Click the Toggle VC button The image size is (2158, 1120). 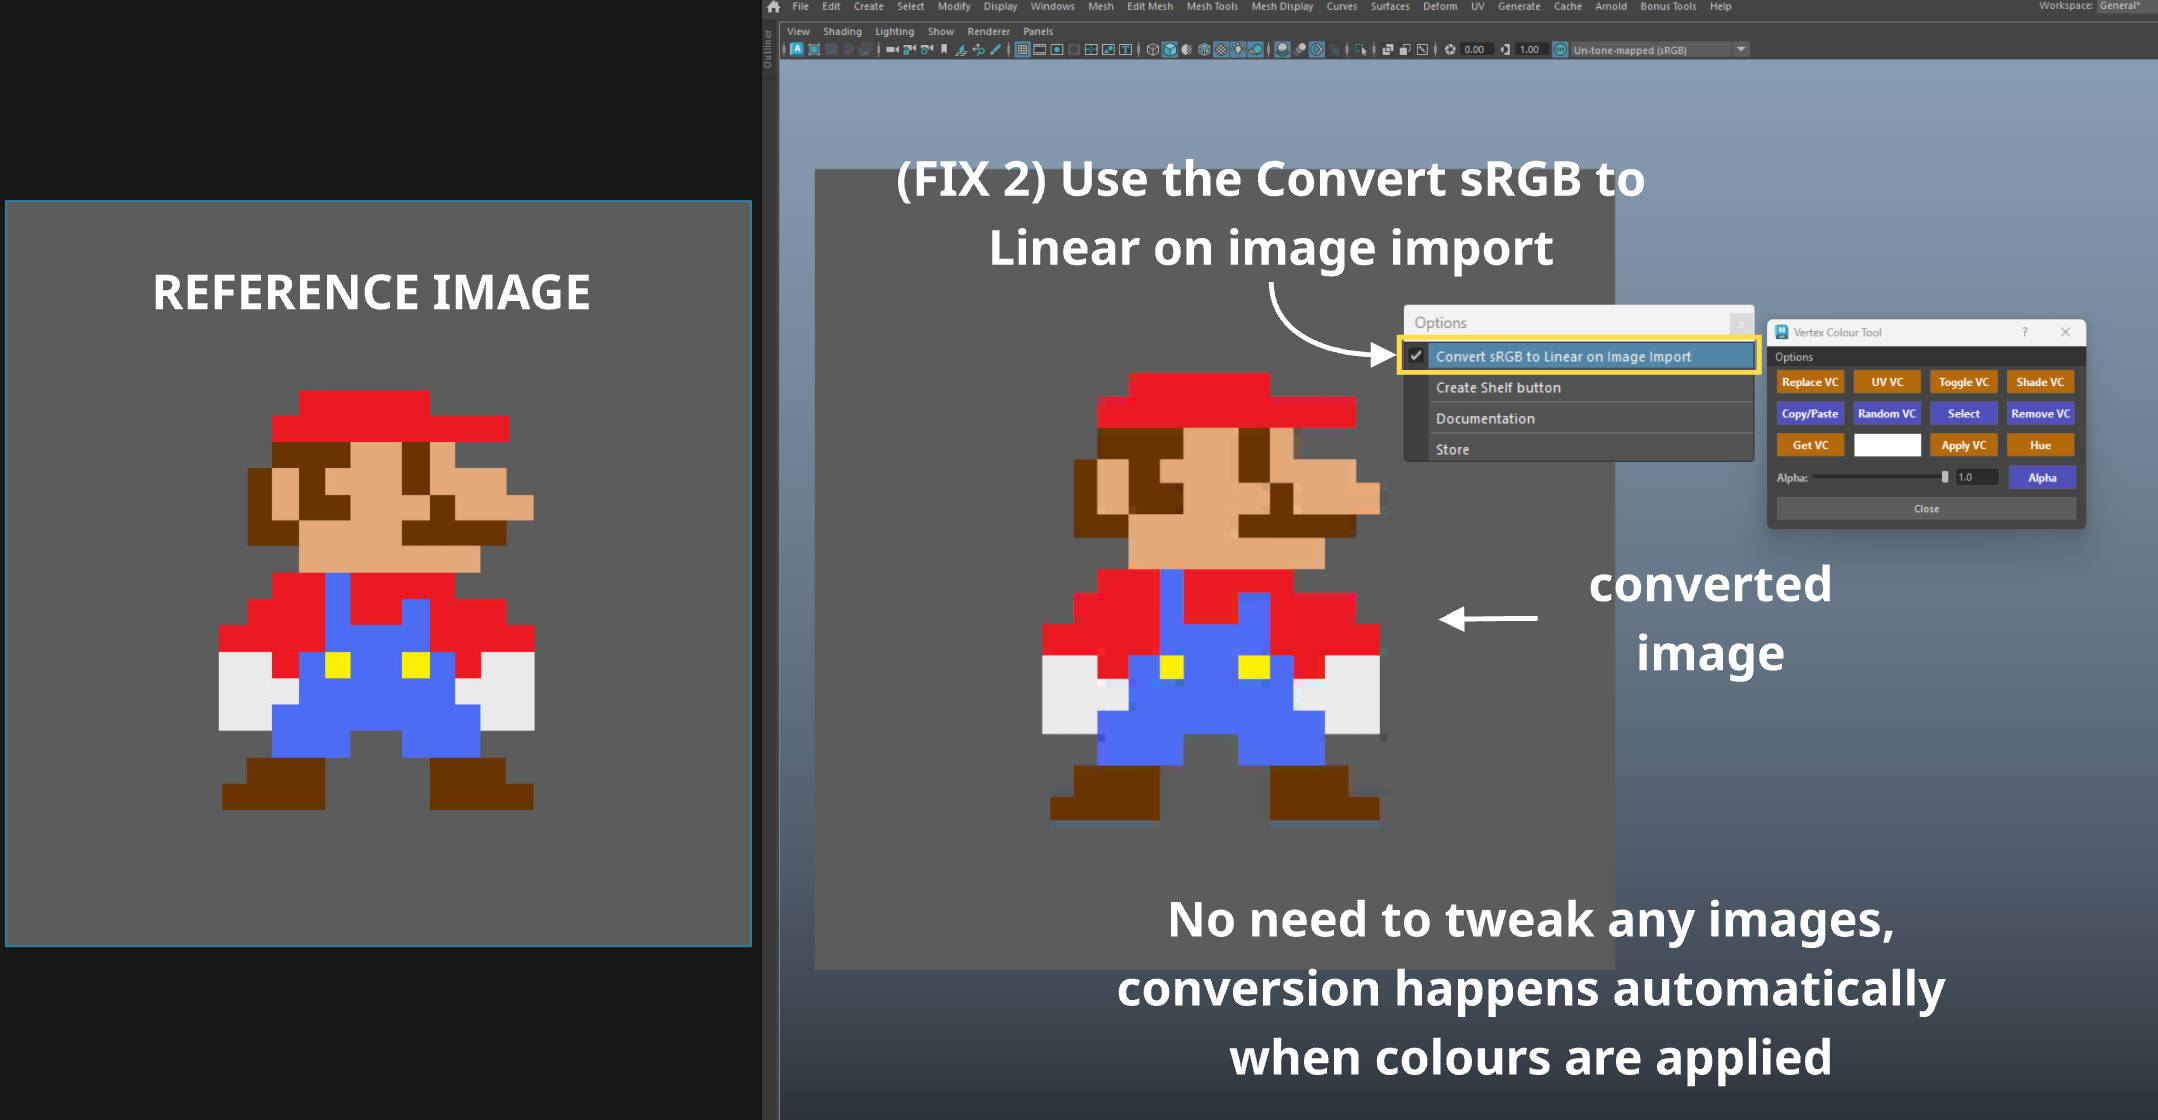[x=1964, y=382]
